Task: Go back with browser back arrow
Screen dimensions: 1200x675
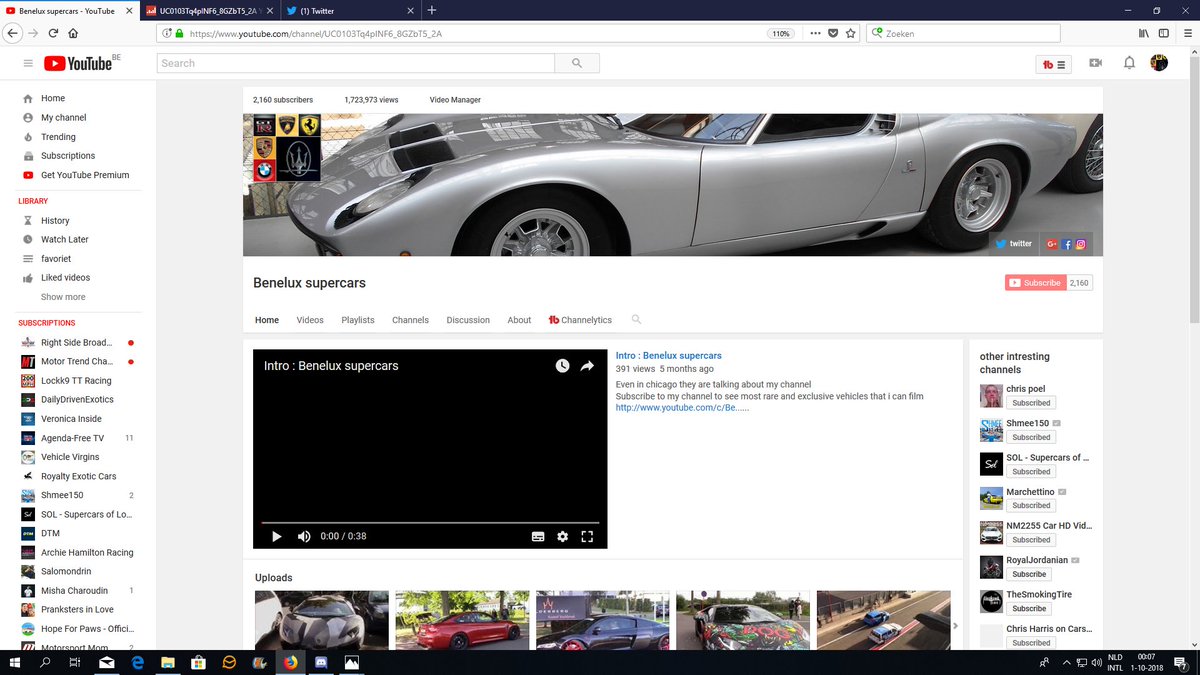Action: [13, 33]
